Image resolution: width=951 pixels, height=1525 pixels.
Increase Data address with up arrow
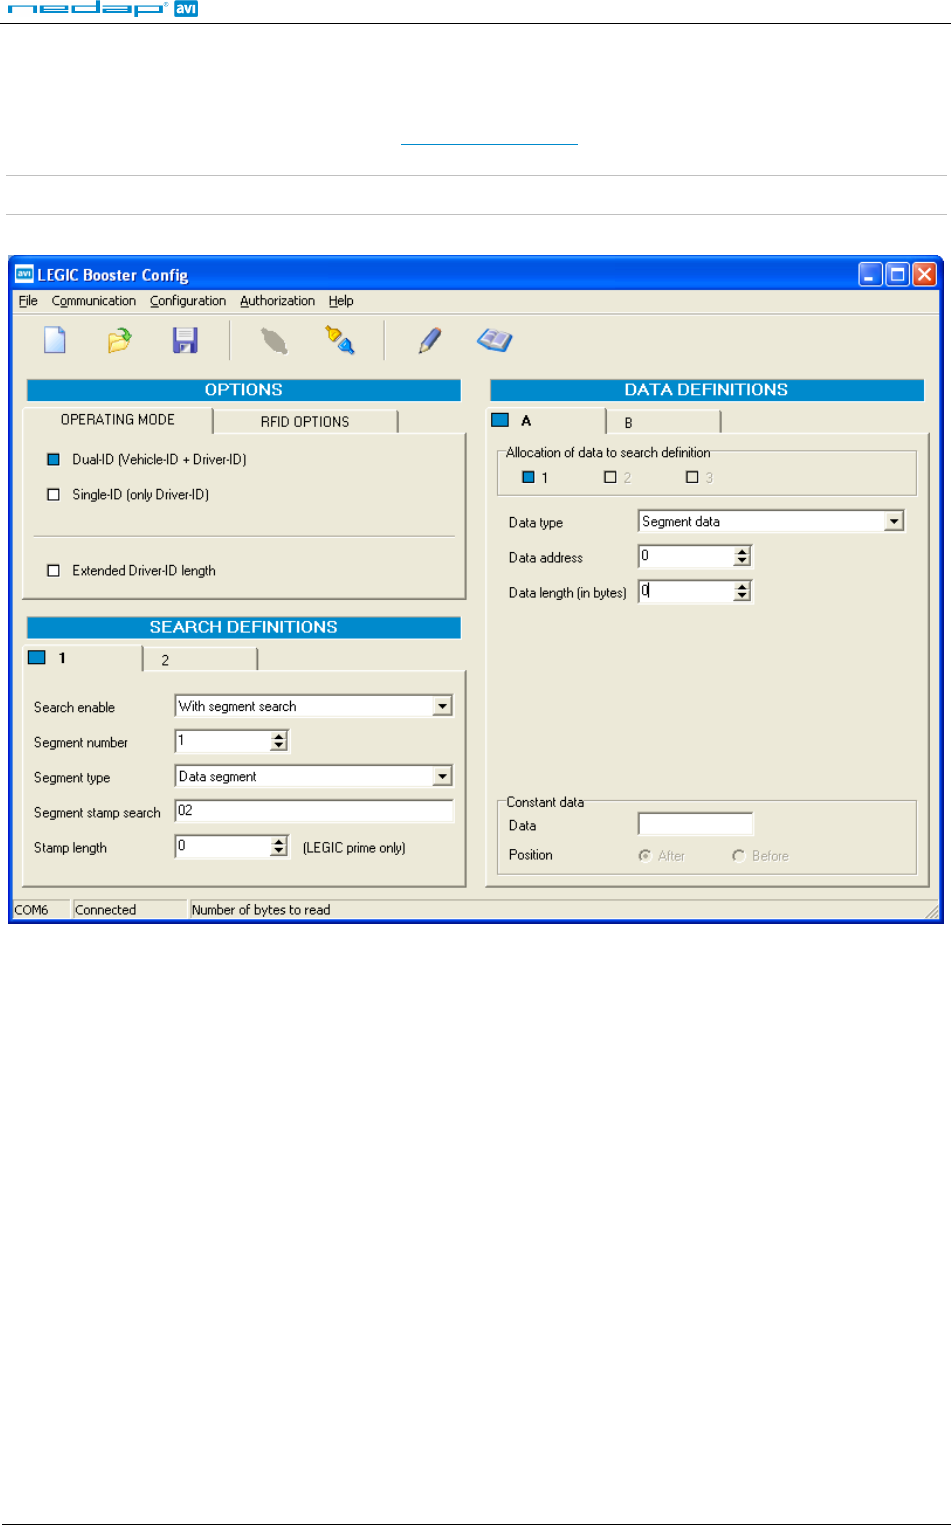tap(742, 551)
